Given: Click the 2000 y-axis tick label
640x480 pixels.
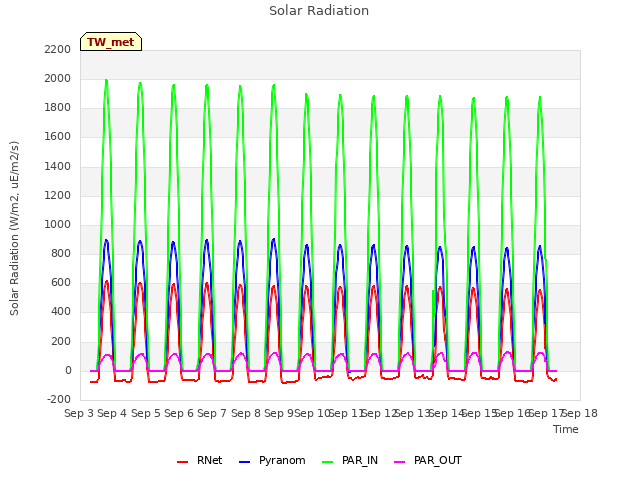Looking at the screenshot, I should [x=58, y=79].
